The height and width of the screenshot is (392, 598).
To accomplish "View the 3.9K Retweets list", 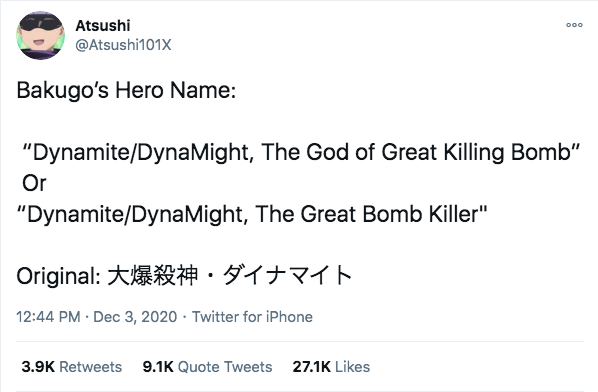I will click(x=72, y=367).
